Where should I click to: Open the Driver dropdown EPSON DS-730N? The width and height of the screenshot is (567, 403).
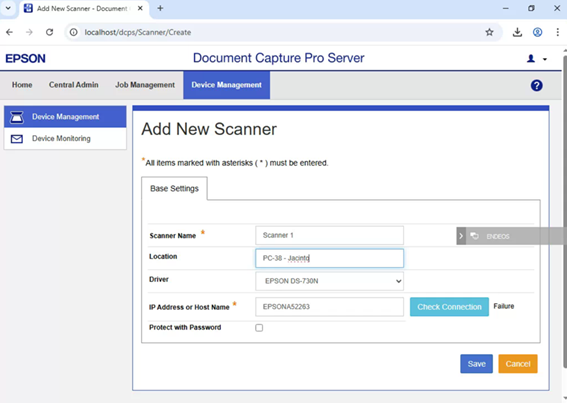pos(329,281)
